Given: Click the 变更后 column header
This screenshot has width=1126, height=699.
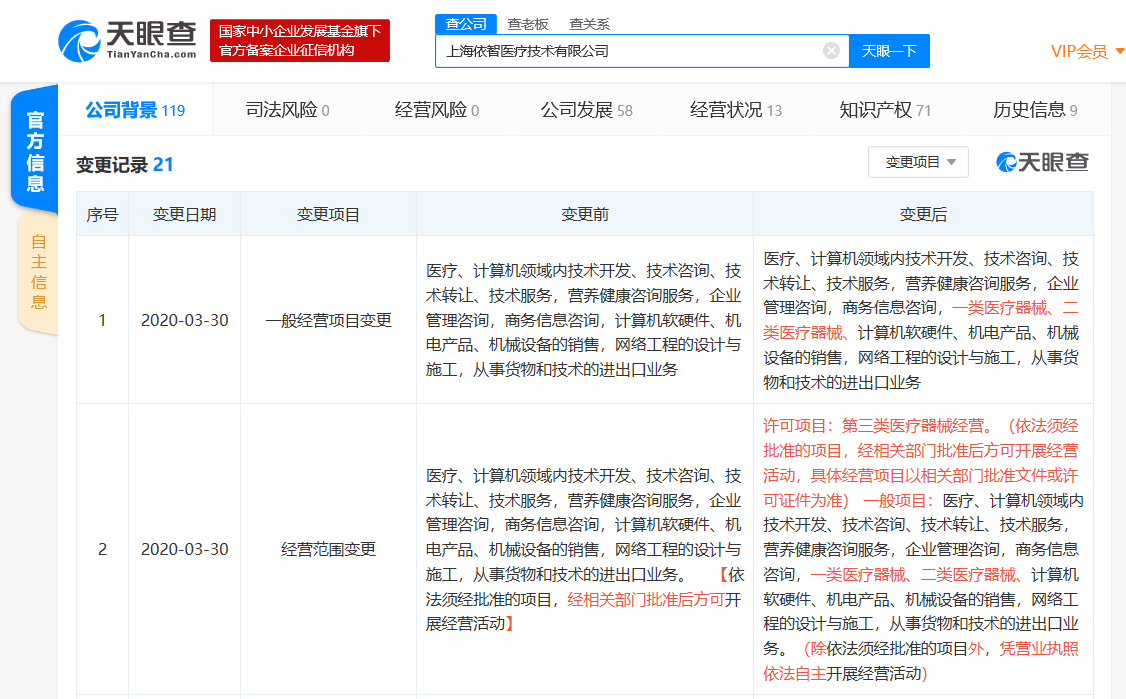Looking at the screenshot, I should click(x=923, y=215).
